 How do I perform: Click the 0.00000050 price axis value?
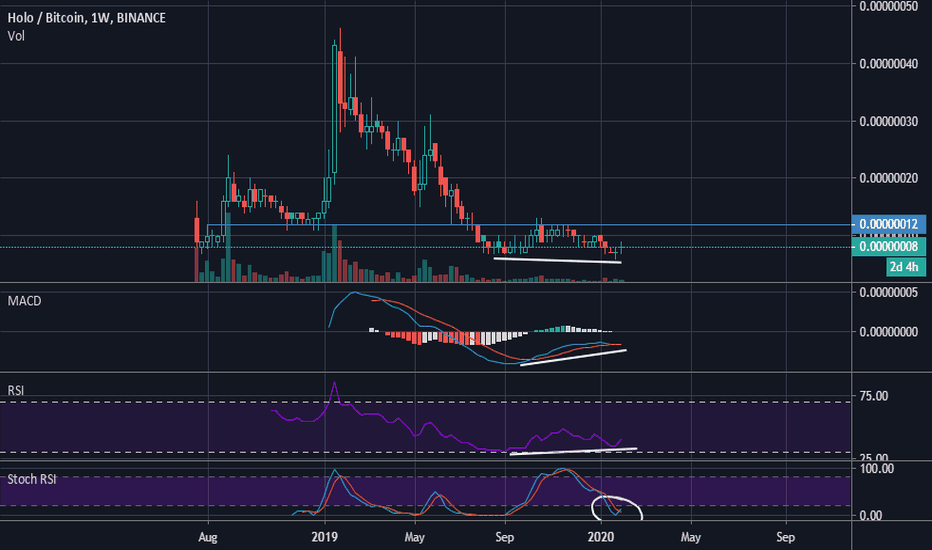click(889, 7)
